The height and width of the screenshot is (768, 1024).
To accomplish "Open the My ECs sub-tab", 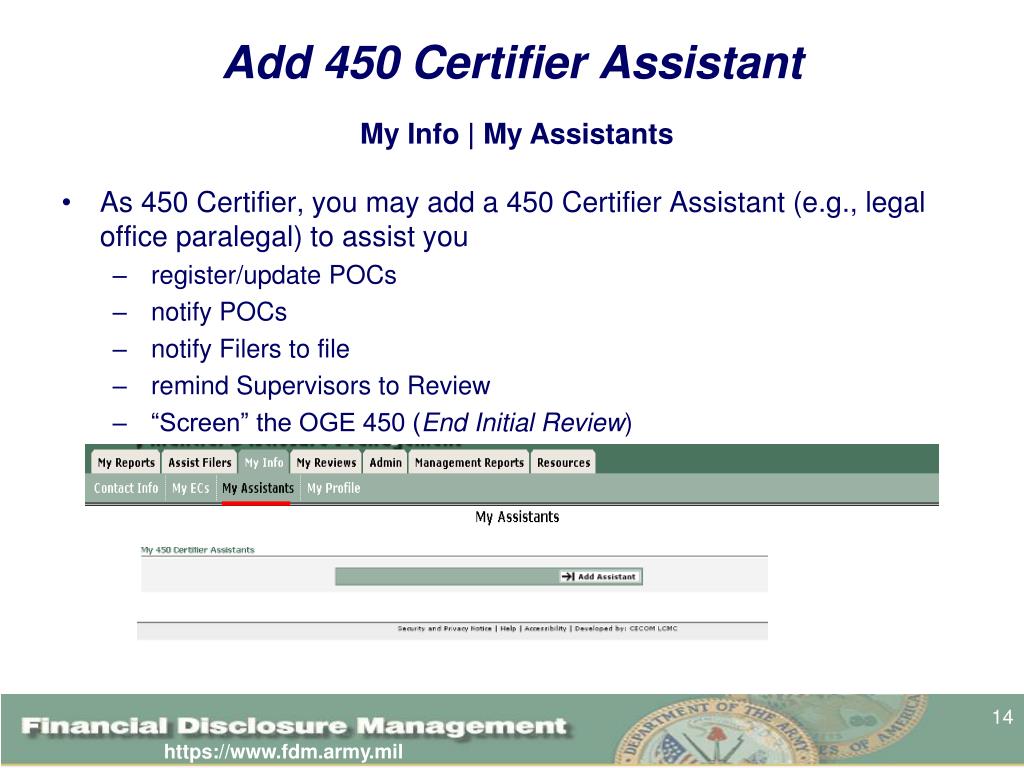I will click(191, 488).
